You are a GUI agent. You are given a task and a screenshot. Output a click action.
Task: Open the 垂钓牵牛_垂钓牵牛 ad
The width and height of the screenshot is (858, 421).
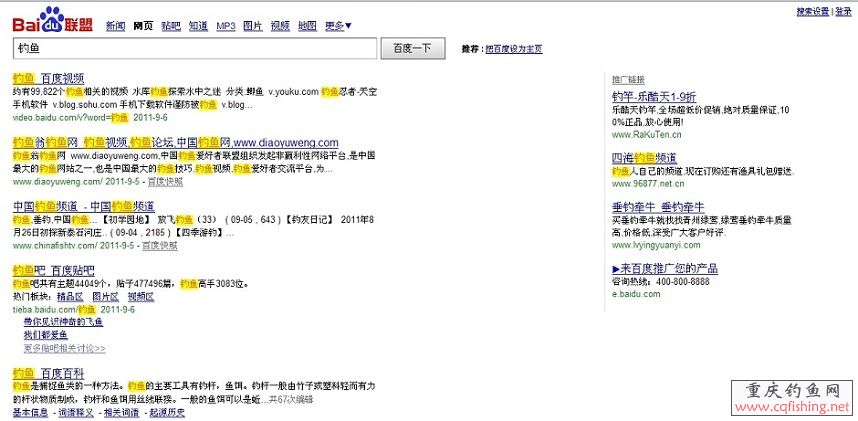coord(658,207)
